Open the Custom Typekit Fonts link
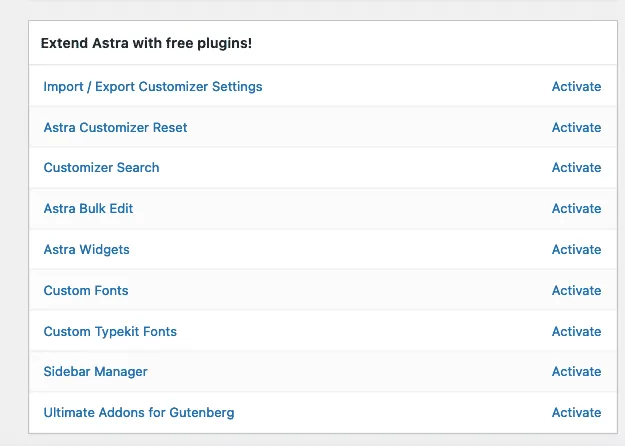 (x=110, y=332)
